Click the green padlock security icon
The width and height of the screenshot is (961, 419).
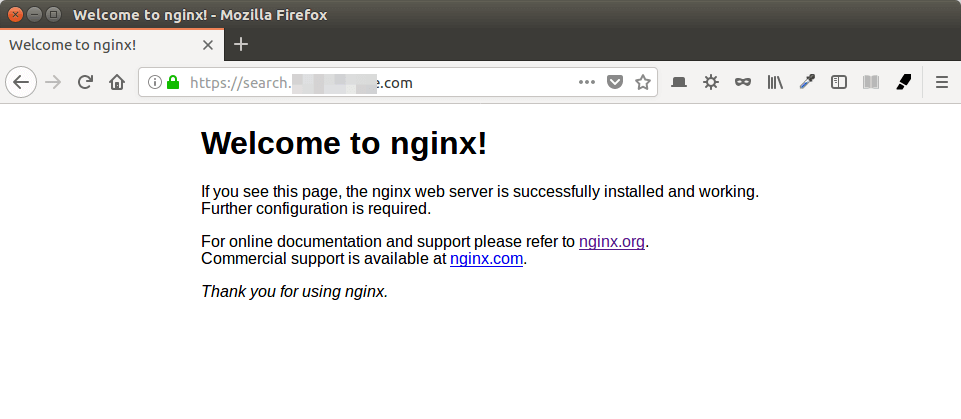pos(172,83)
